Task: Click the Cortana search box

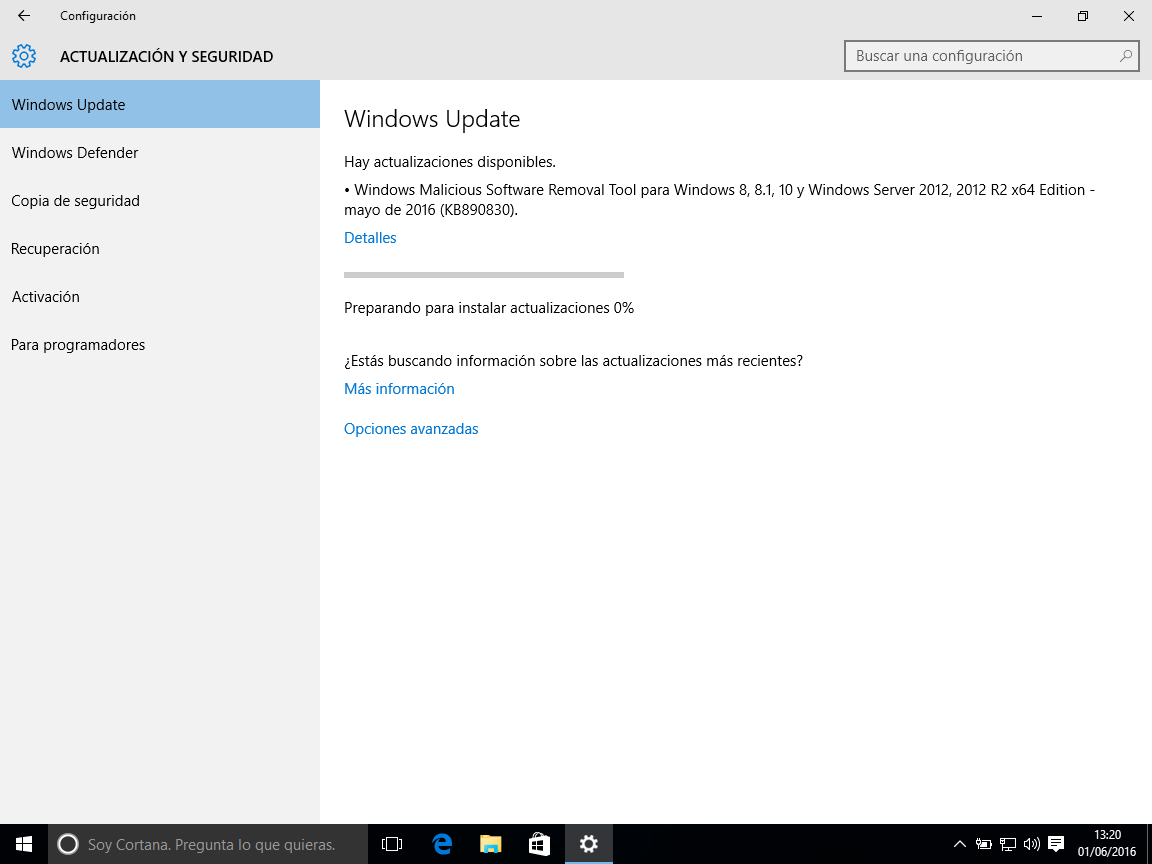Action: point(208,844)
